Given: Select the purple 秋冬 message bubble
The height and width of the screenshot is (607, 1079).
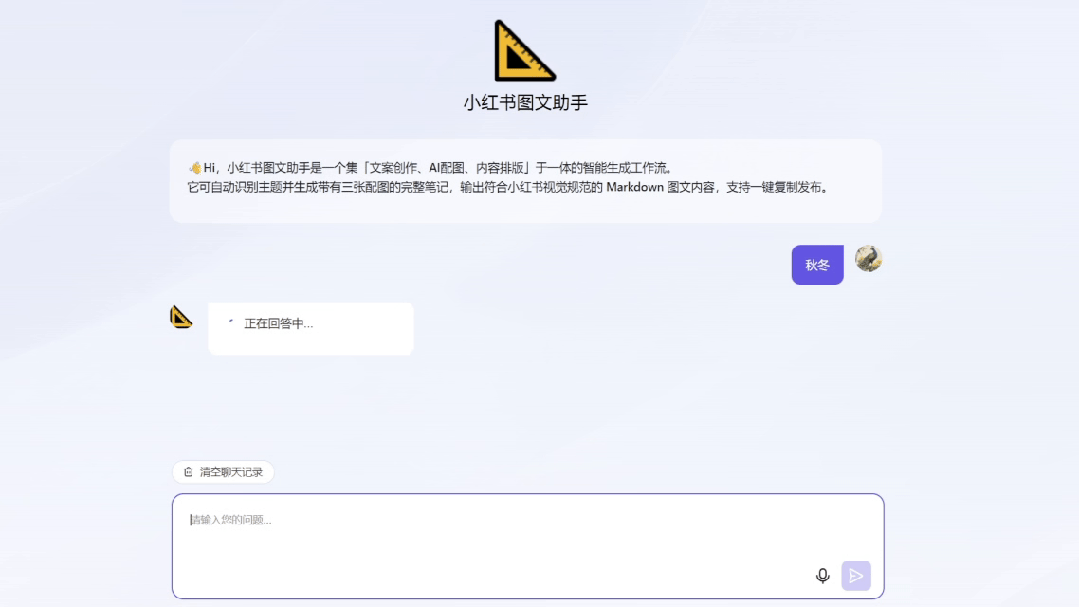Looking at the screenshot, I should point(817,264).
